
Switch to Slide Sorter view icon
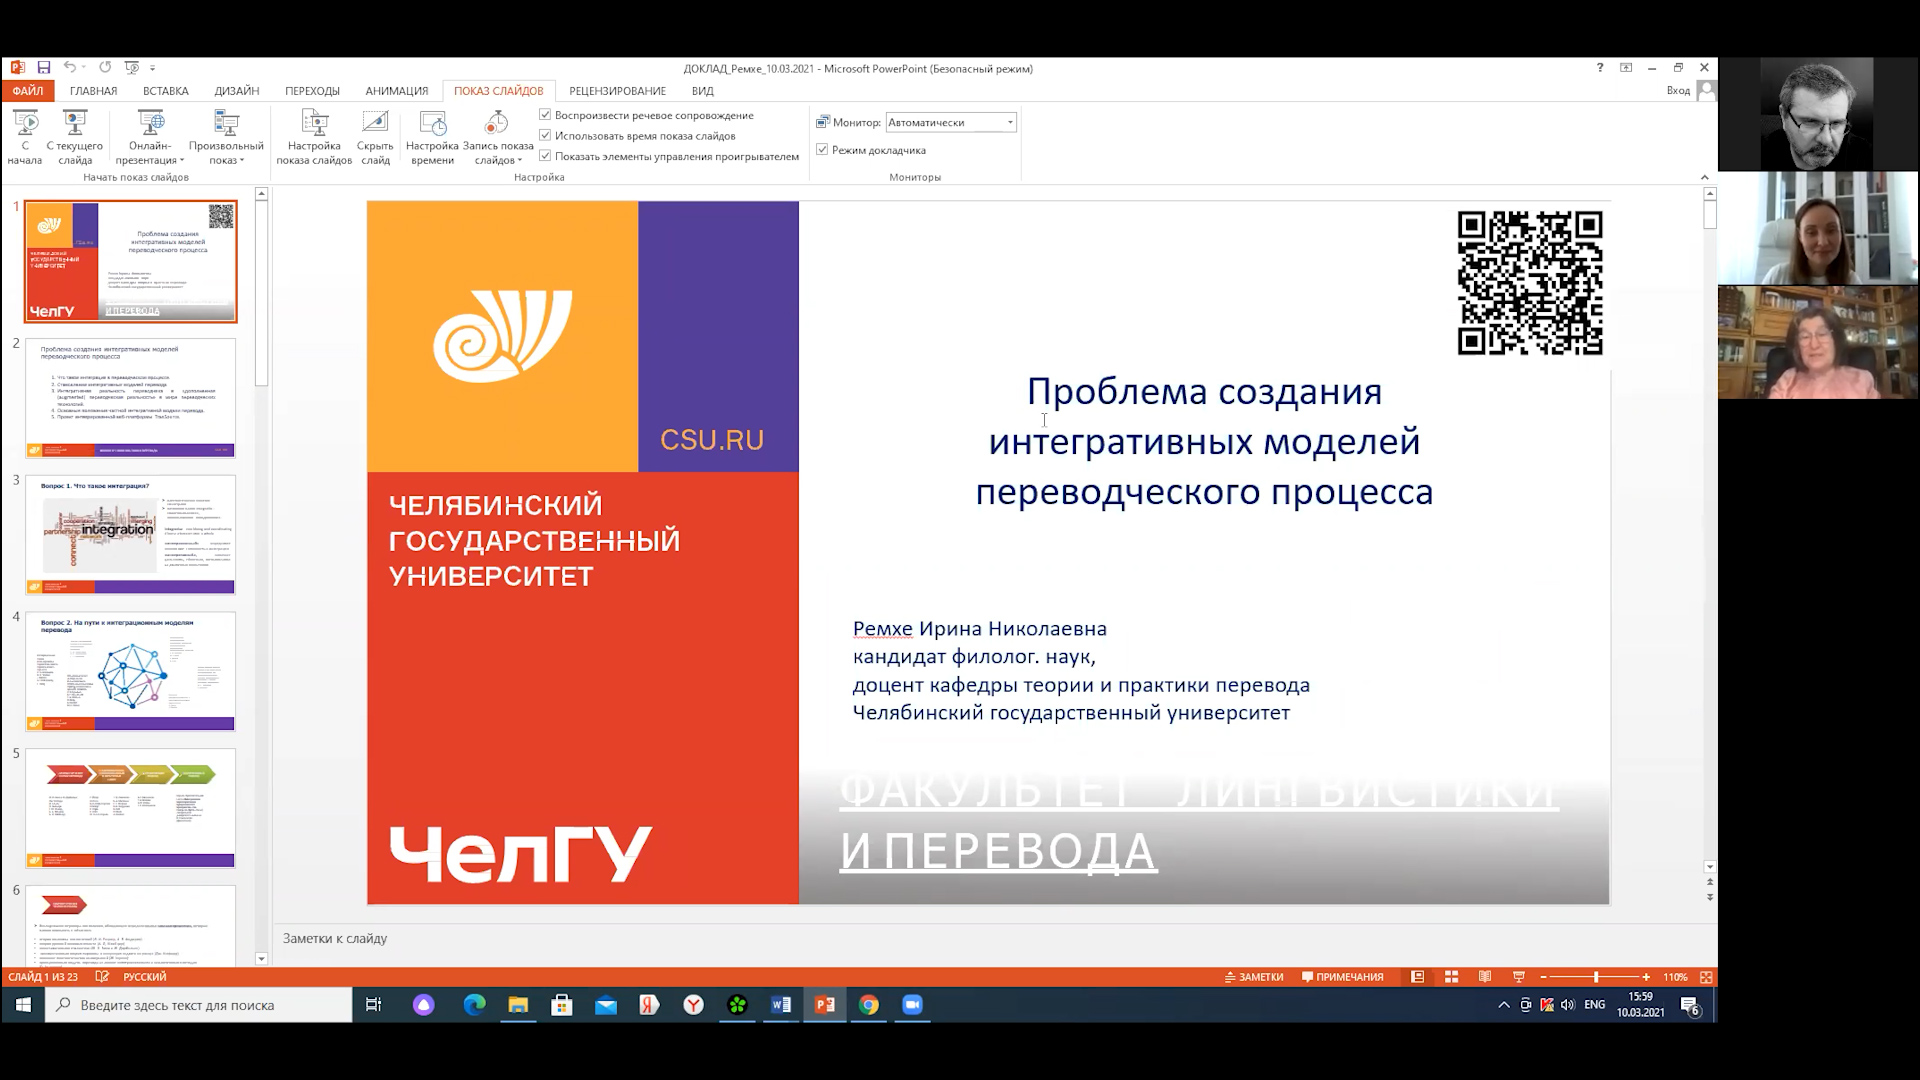(x=1452, y=977)
